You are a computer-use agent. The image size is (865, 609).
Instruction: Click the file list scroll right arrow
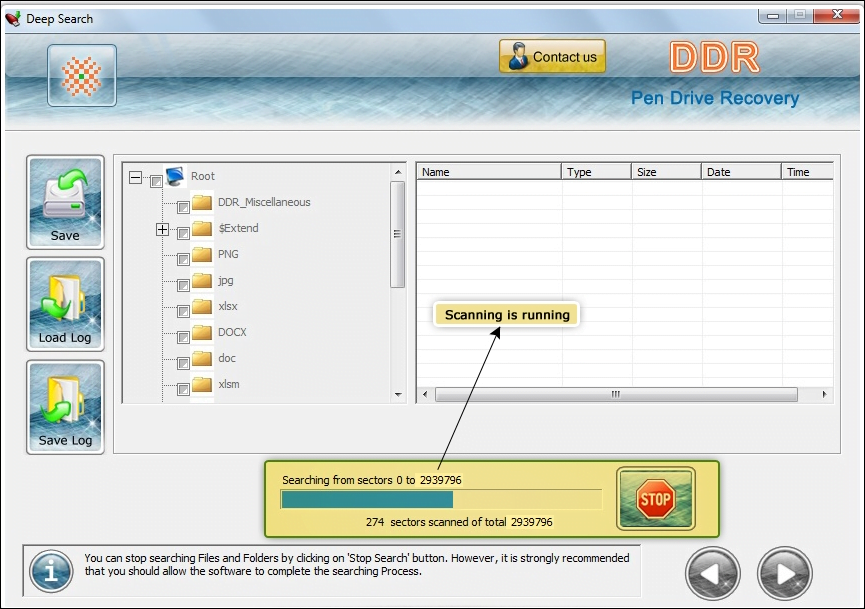[x=824, y=394]
